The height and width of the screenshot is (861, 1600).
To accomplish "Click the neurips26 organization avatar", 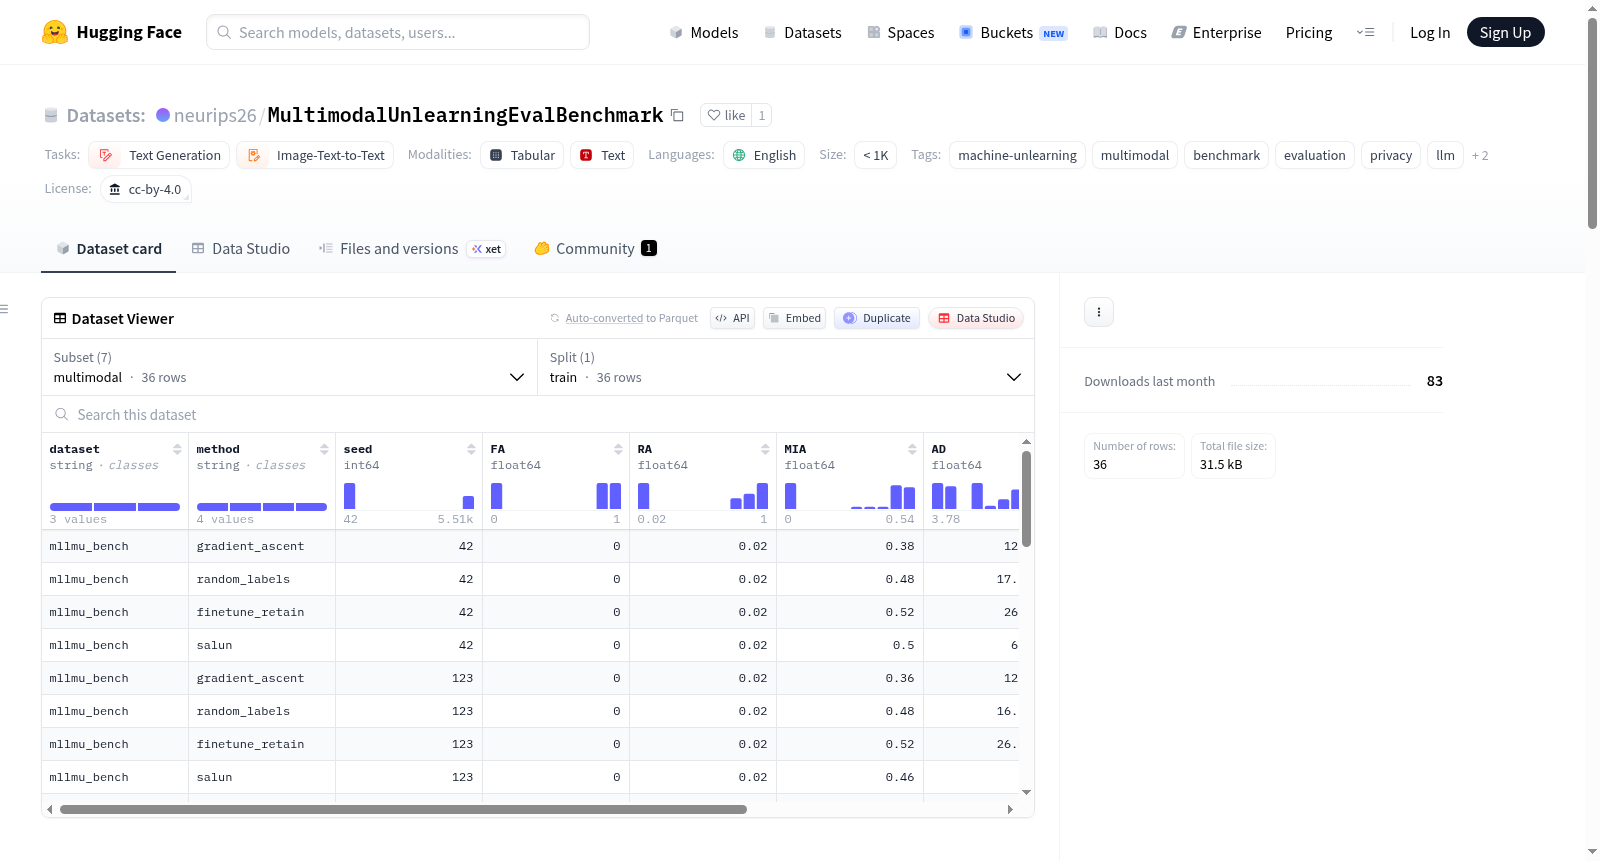I will tap(163, 115).
